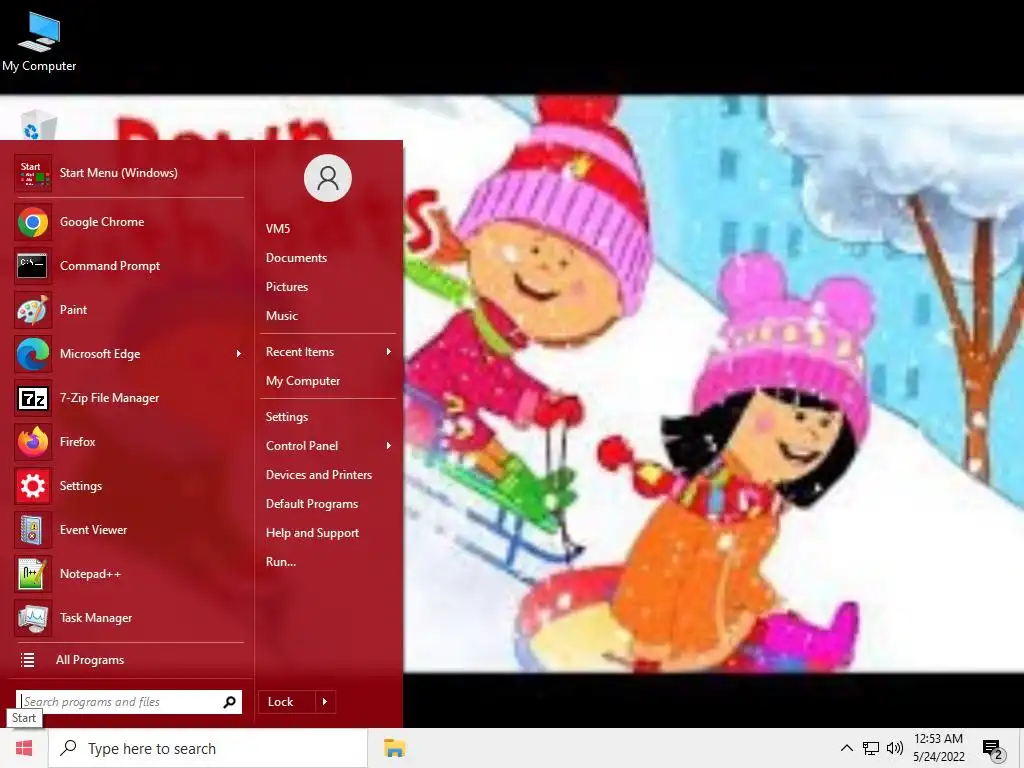Open Command Prompt icon
Viewport: 1024px width, 768px height.
[33, 266]
